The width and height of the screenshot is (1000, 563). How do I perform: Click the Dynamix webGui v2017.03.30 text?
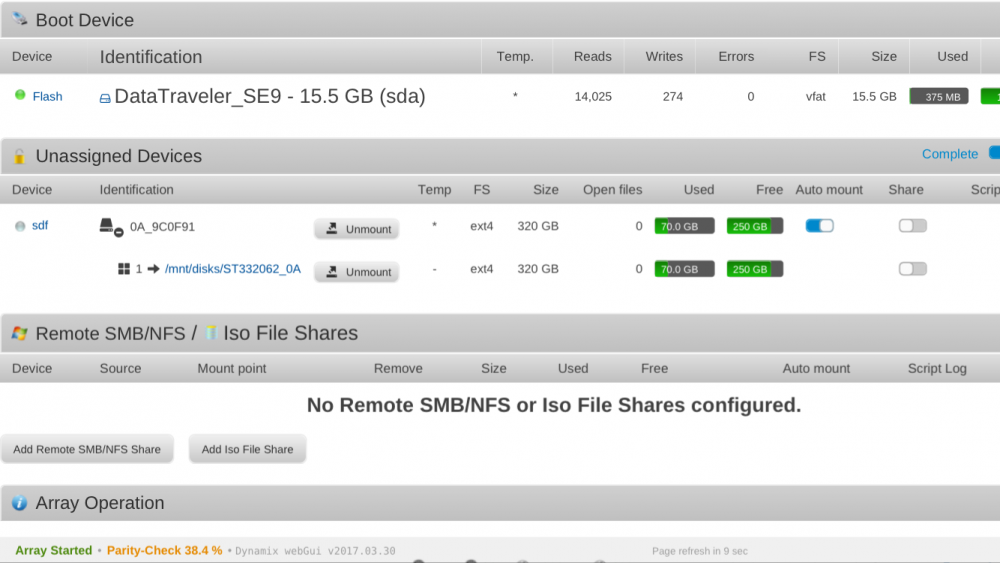(315, 551)
